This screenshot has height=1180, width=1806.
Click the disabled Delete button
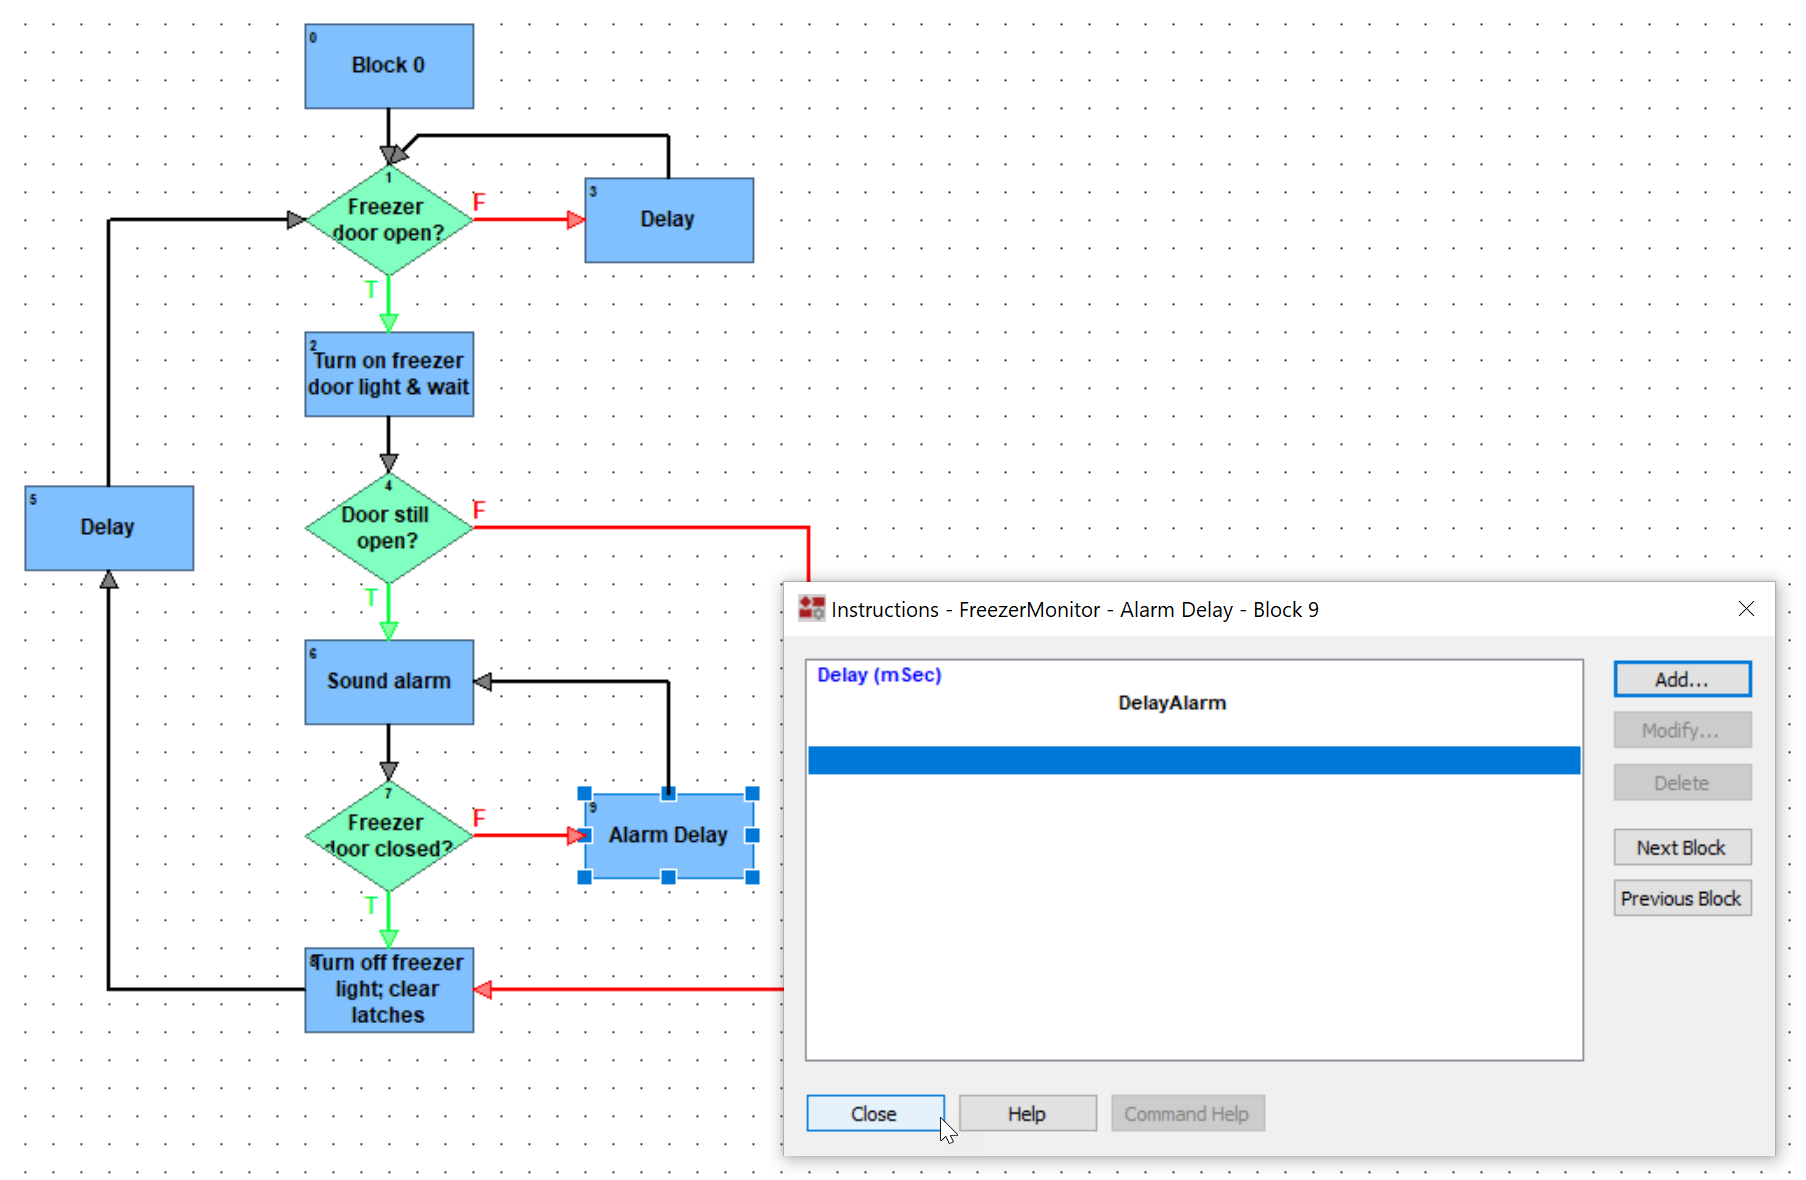1681,782
